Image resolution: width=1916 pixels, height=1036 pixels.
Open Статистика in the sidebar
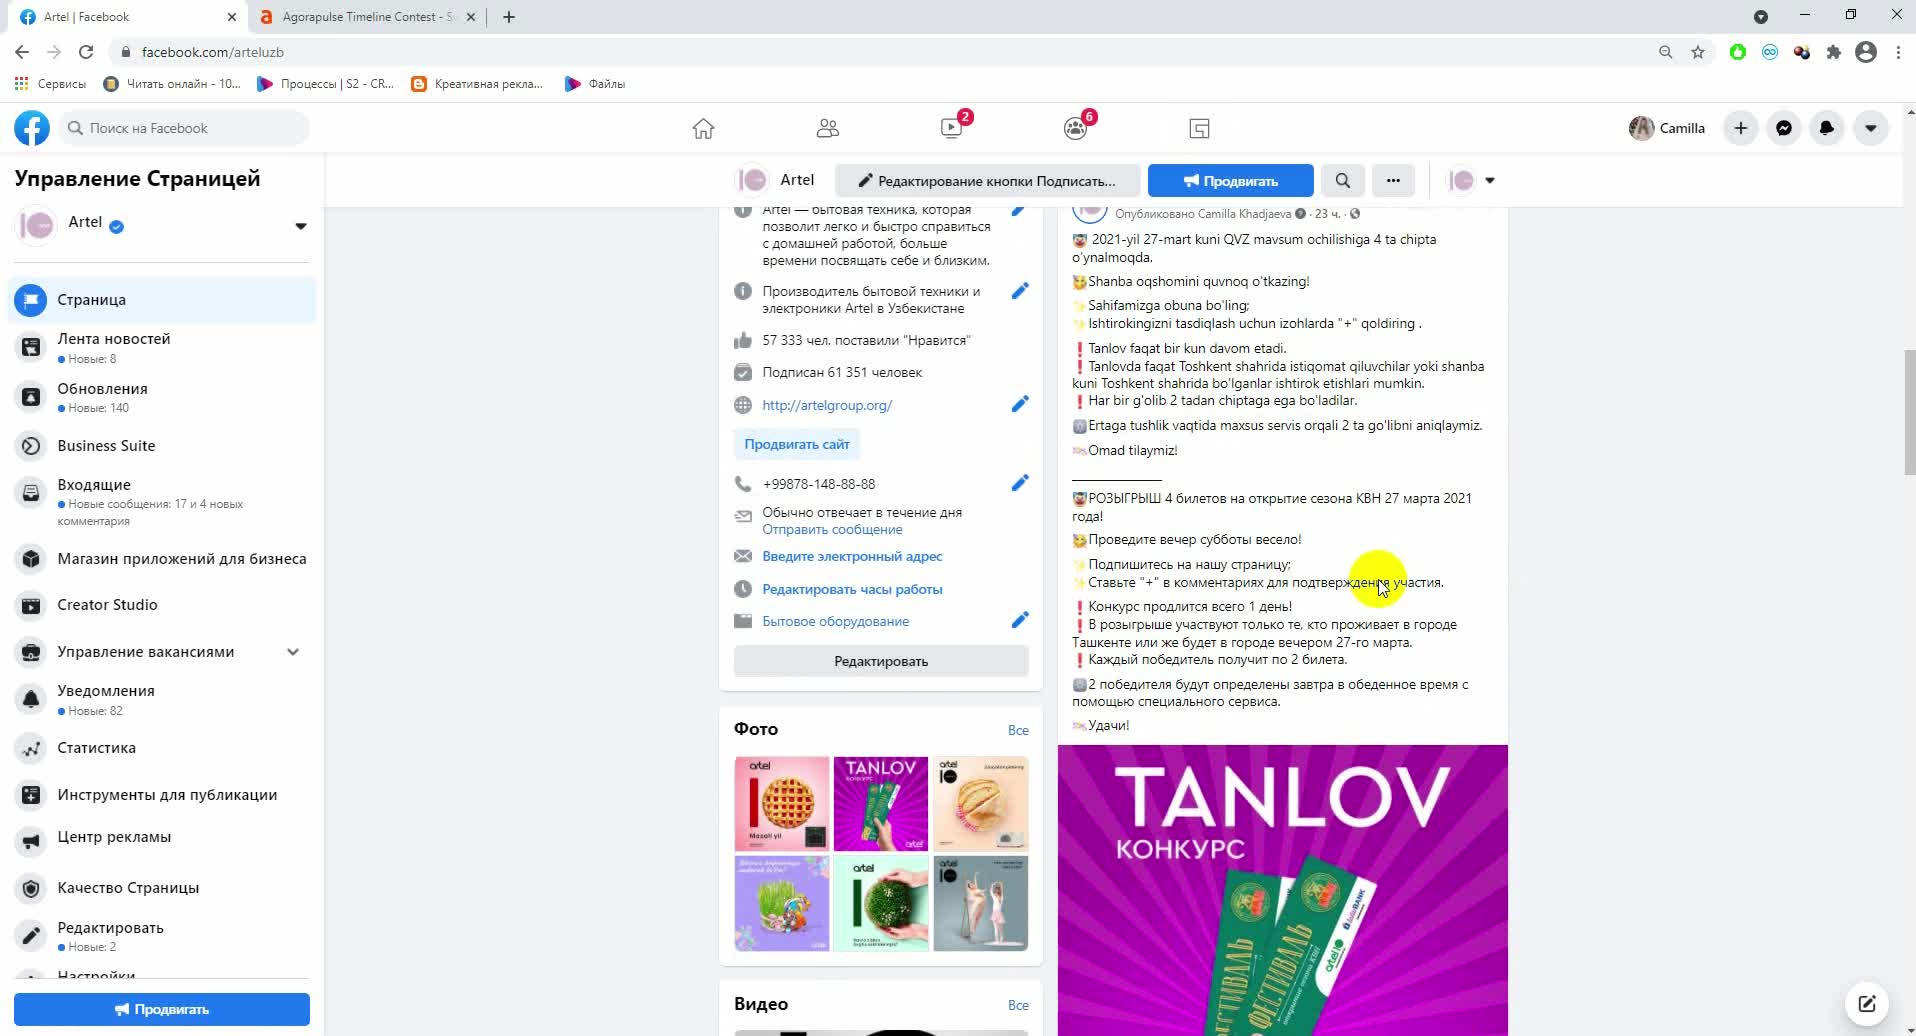click(x=162, y=748)
